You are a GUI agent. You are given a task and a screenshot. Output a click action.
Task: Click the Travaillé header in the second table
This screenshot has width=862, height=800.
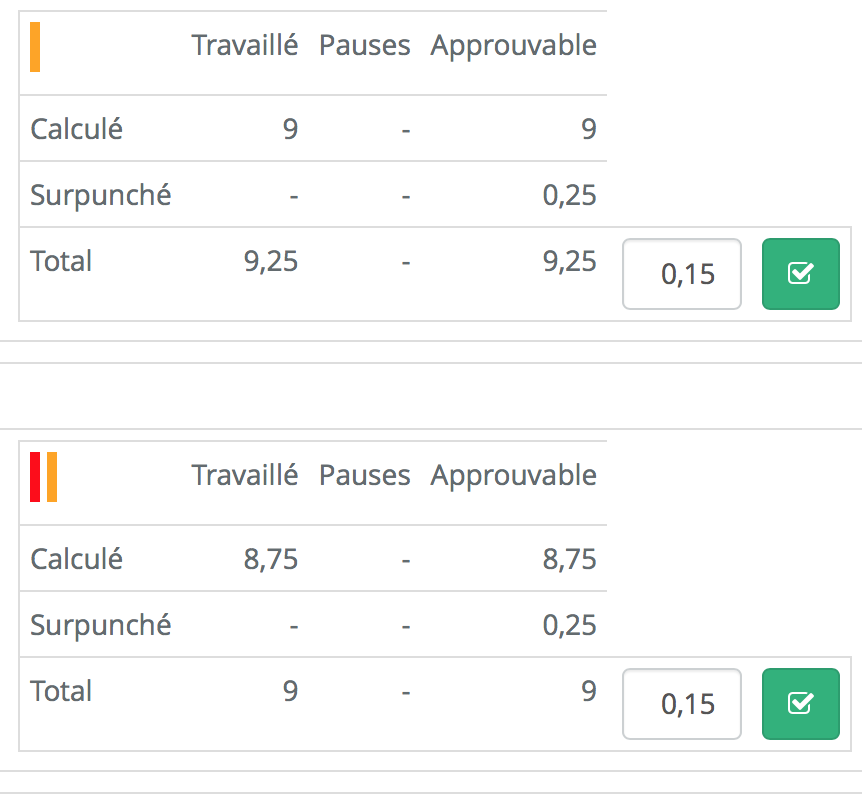[245, 475]
